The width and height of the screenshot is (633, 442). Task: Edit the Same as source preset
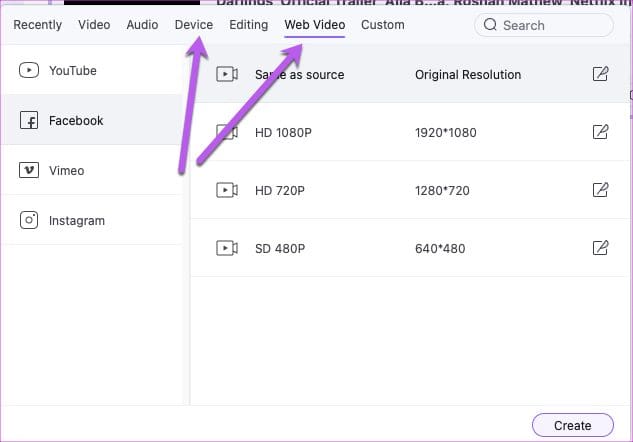pyautogui.click(x=600, y=74)
